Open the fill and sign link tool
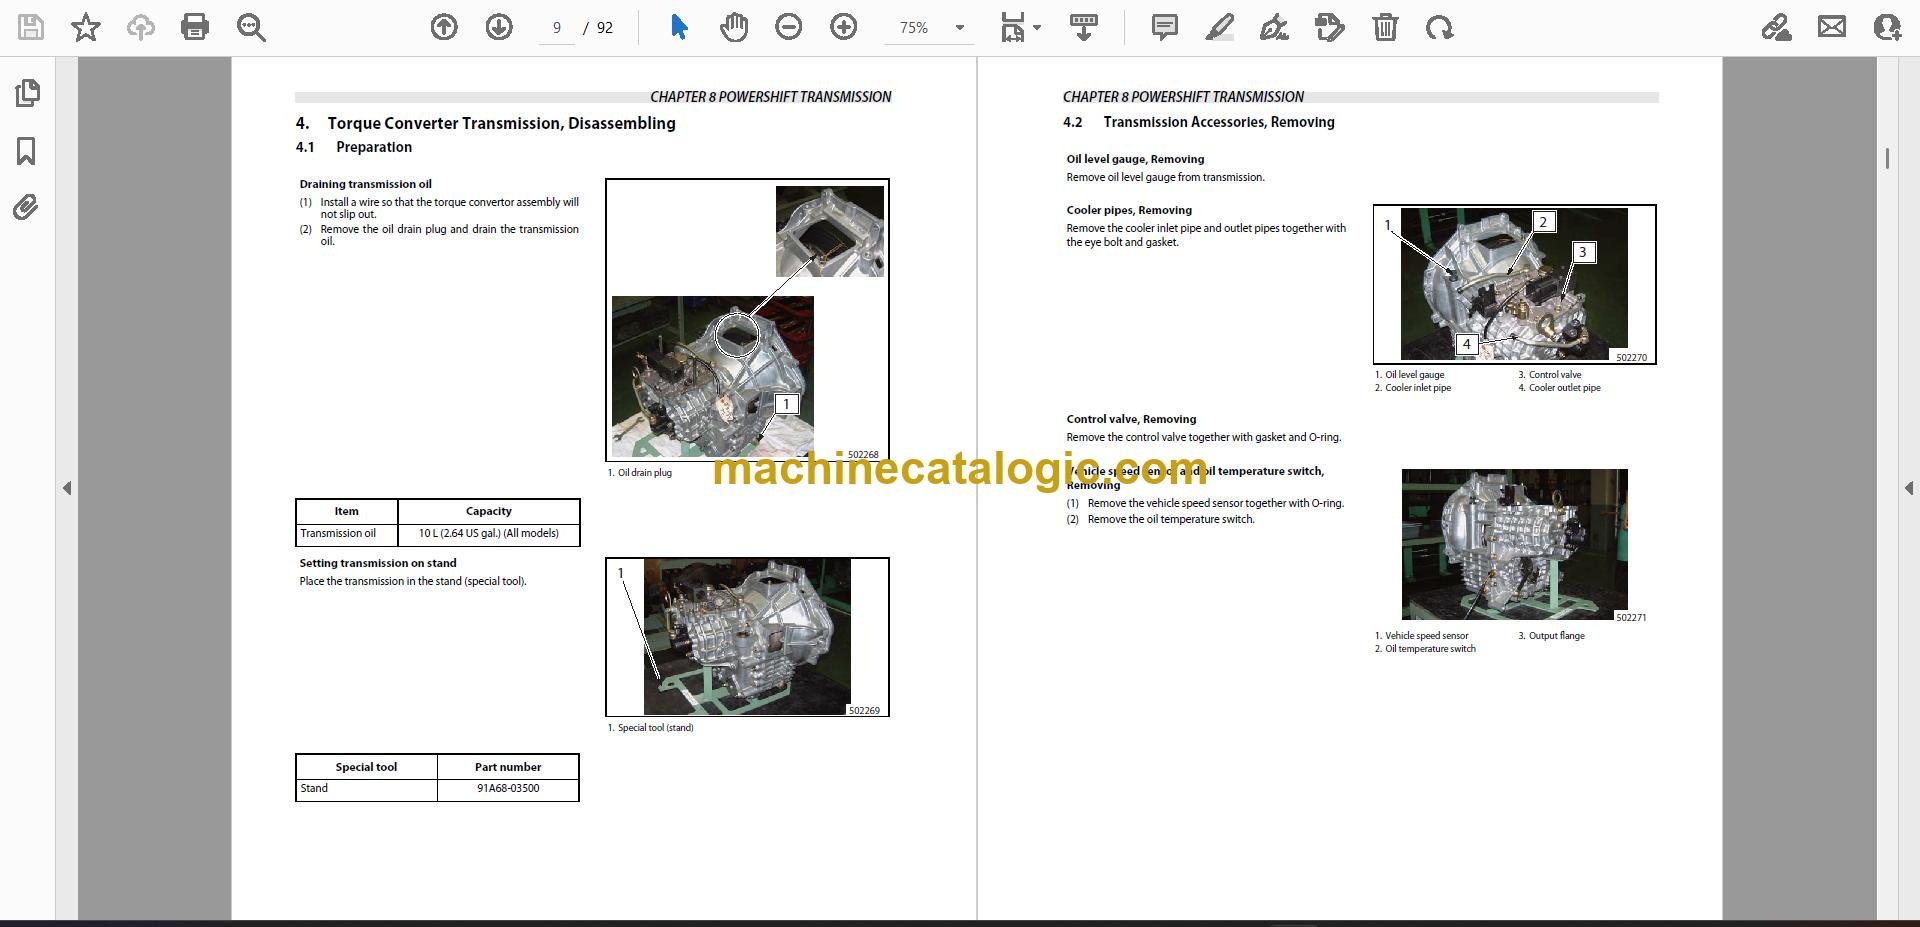This screenshot has height=927, width=1920. [x=1777, y=27]
